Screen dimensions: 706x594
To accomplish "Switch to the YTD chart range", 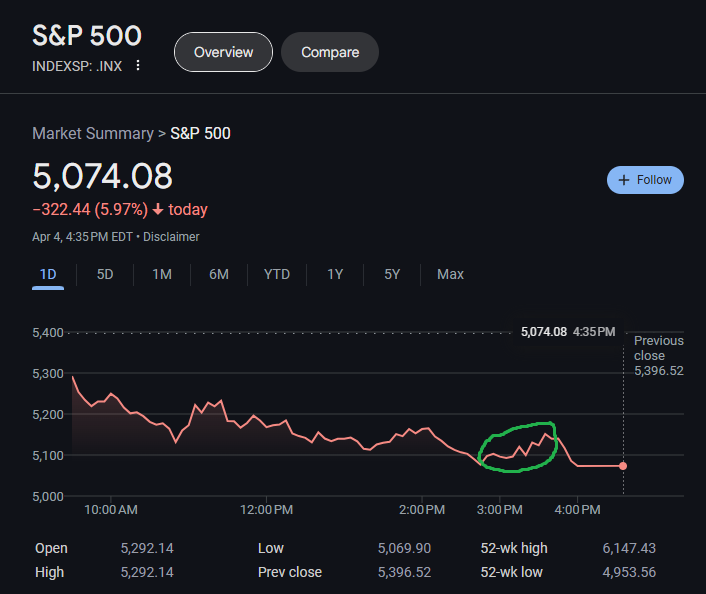I will pyautogui.click(x=277, y=274).
